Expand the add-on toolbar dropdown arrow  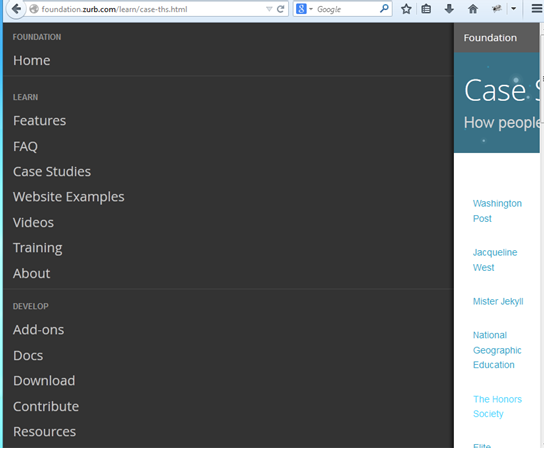513,9
